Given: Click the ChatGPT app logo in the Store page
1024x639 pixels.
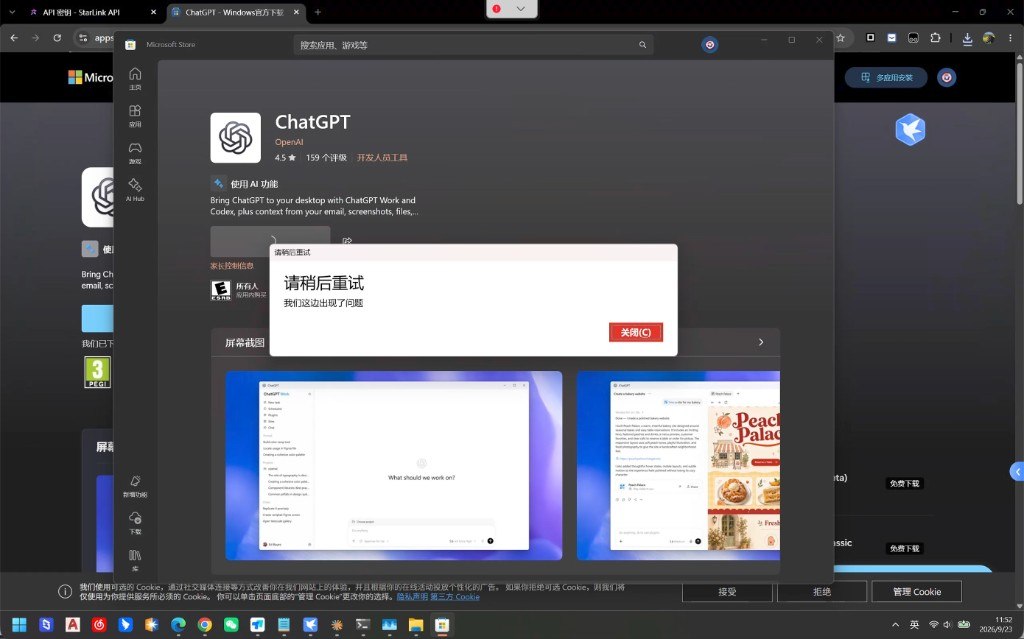Looking at the screenshot, I should tap(235, 138).
